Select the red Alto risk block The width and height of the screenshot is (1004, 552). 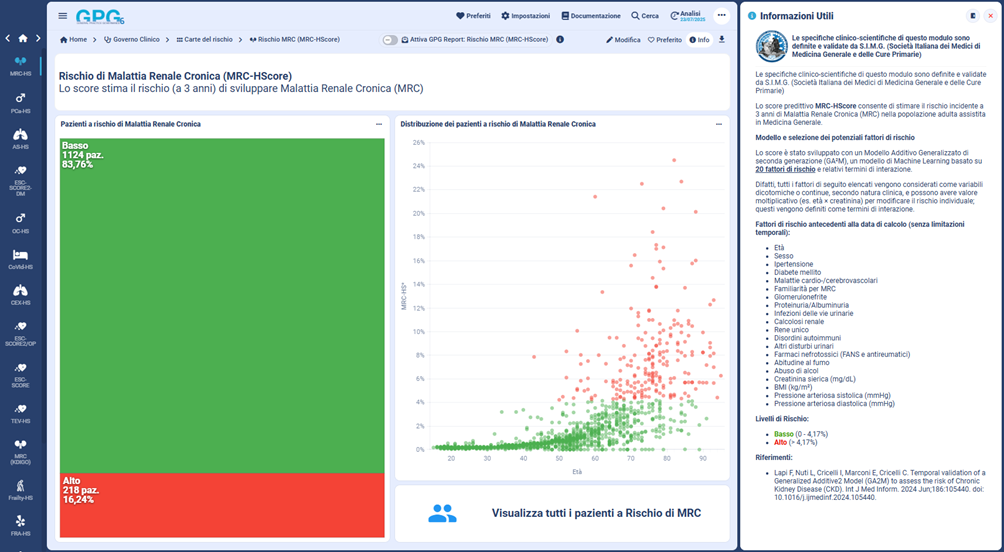coord(223,505)
